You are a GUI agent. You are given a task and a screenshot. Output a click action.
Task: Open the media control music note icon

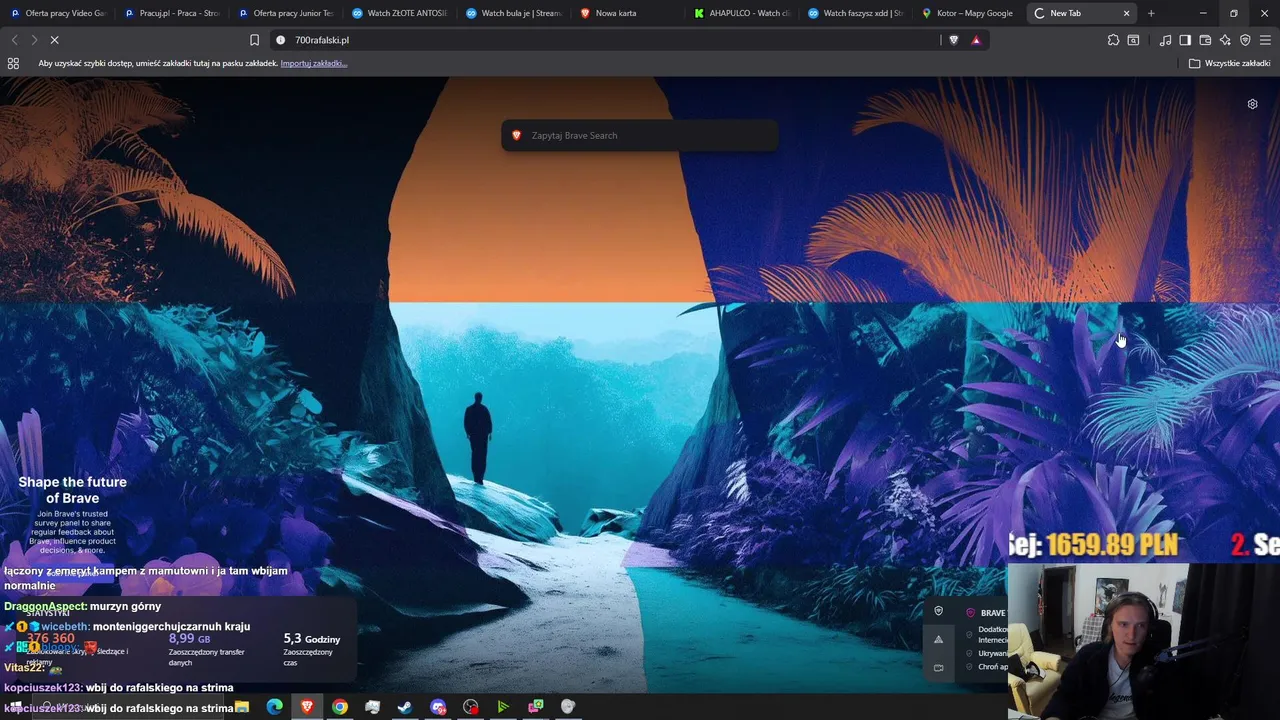point(1165,40)
